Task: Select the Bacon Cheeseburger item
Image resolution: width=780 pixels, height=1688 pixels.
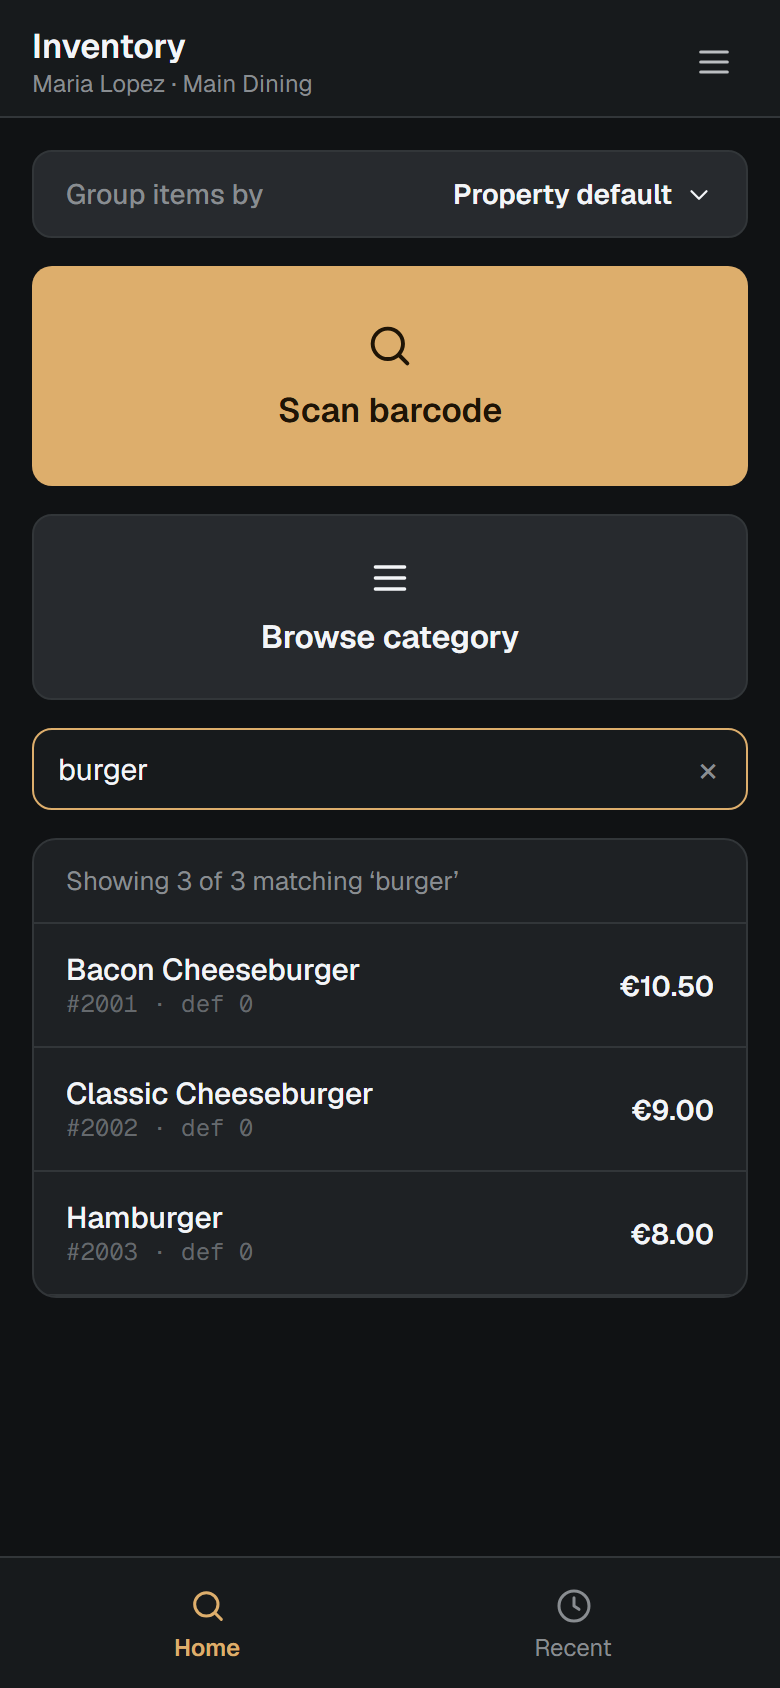Action: (390, 985)
